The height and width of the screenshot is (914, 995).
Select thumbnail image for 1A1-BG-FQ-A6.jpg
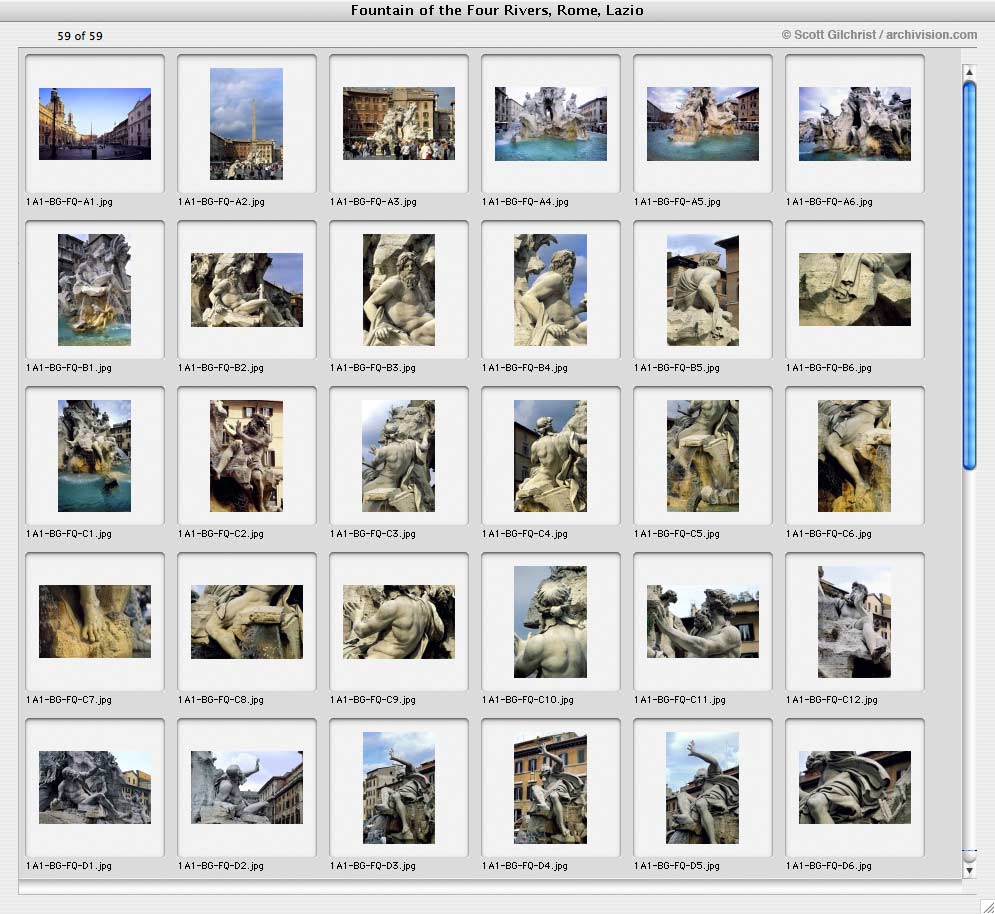click(x=854, y=124)
